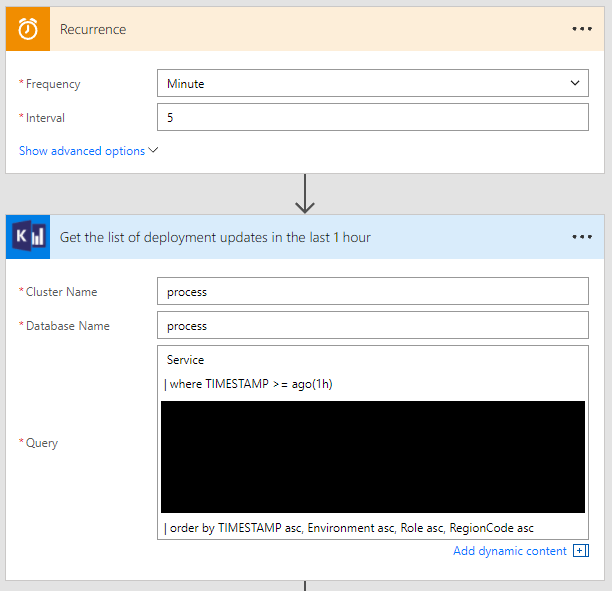Screen dimensions: 612x591
Task: Click the Azure Kusto connector icon
Action: tap(28, 237)
